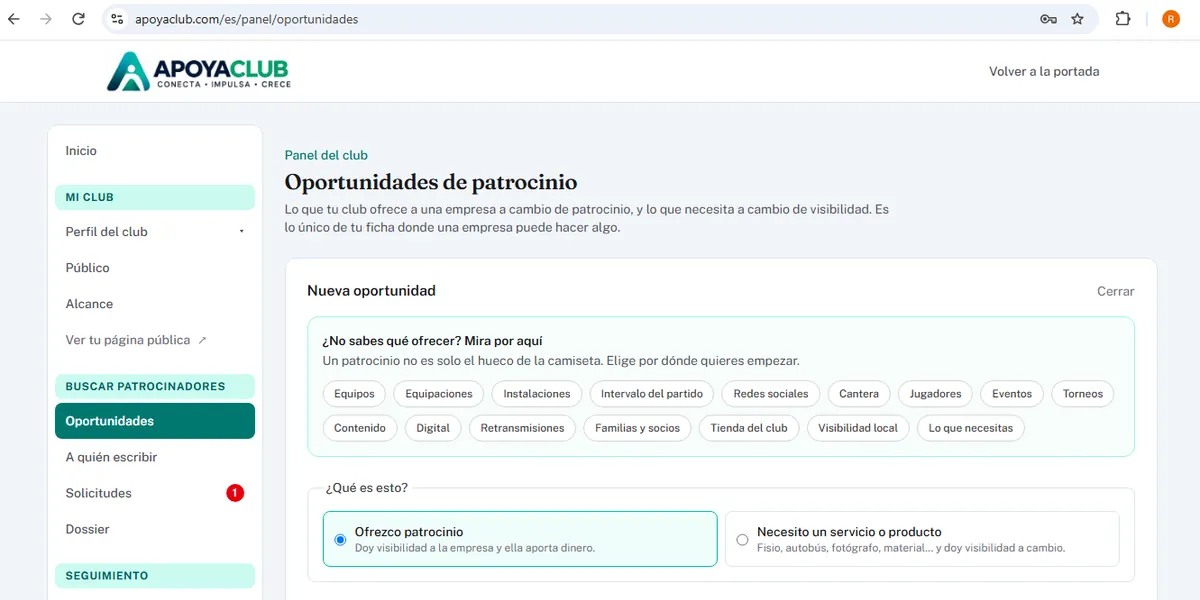This screenshot has width=1200, height=600.
Task: Bookmark this page with star icon
Action: pos(1077,19)
